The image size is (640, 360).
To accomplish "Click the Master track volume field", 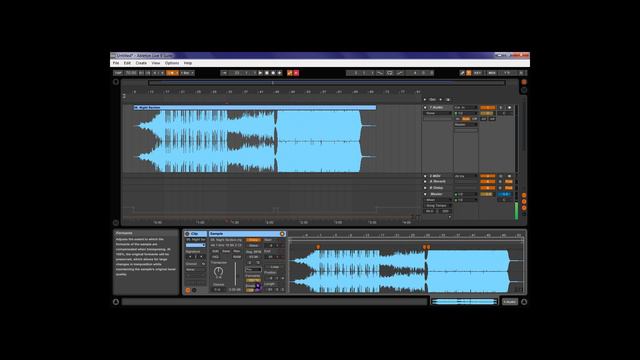I will [487, 194].
